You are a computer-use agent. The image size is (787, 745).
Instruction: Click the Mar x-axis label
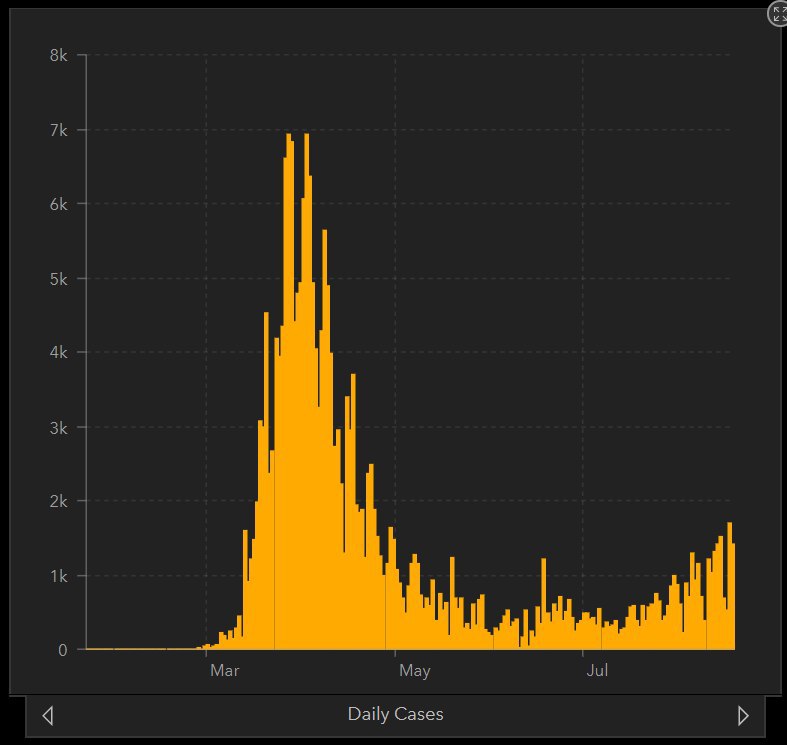(225, 670)
